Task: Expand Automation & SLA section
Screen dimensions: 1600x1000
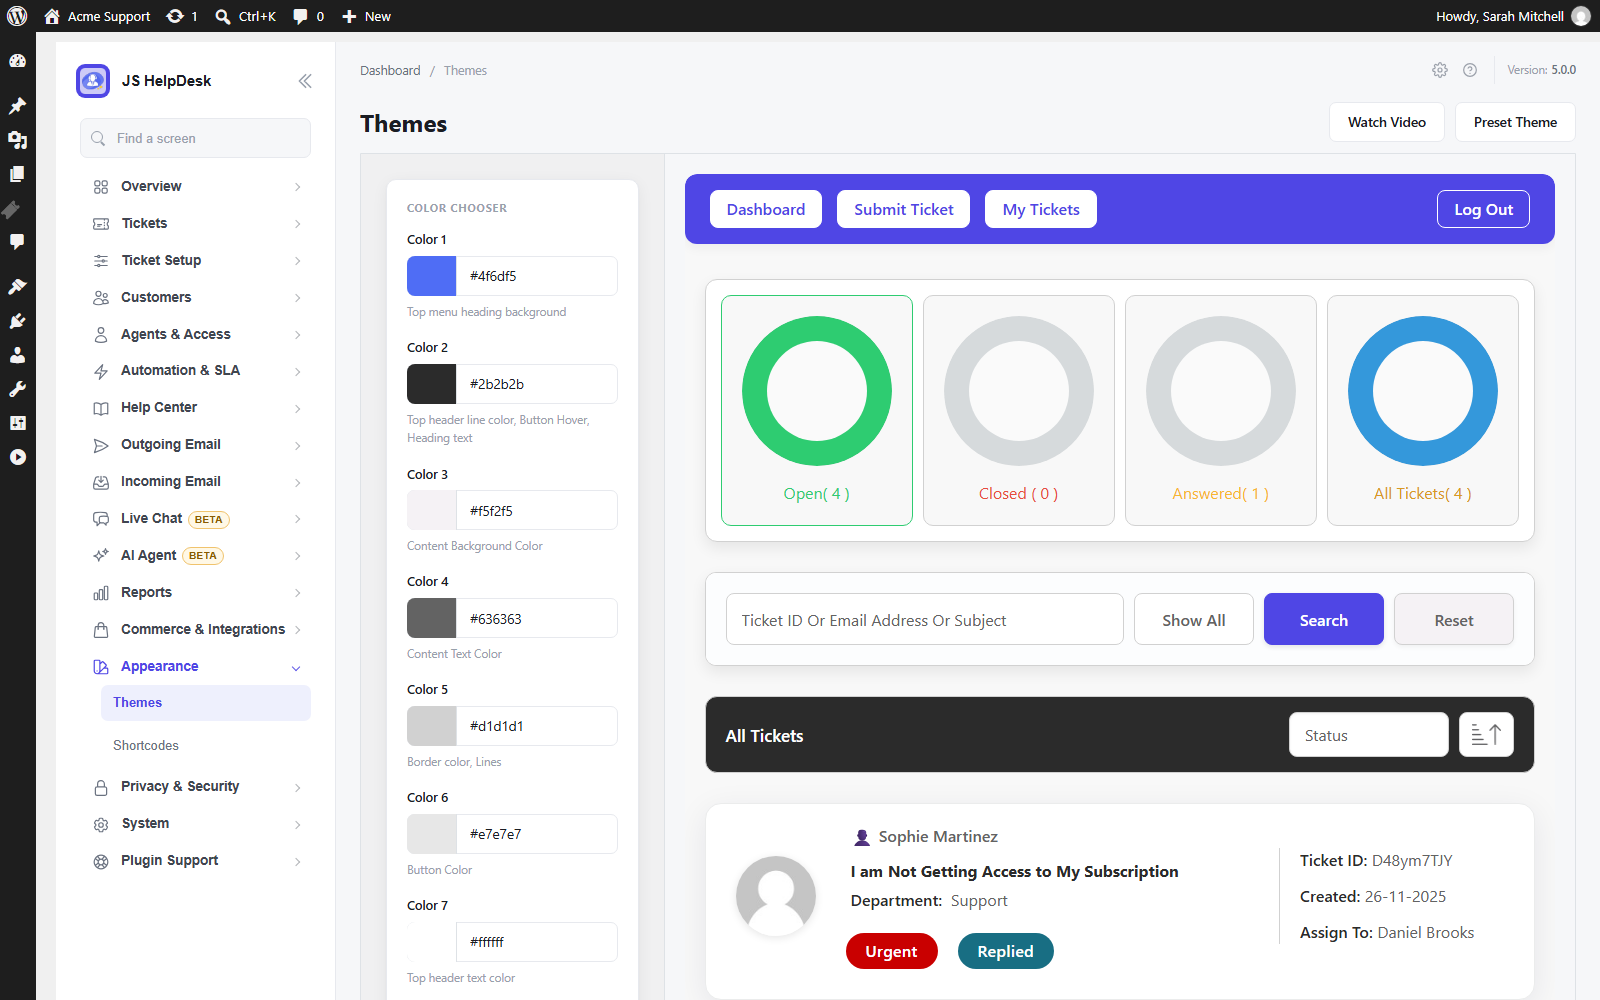Action: point(197,370)
